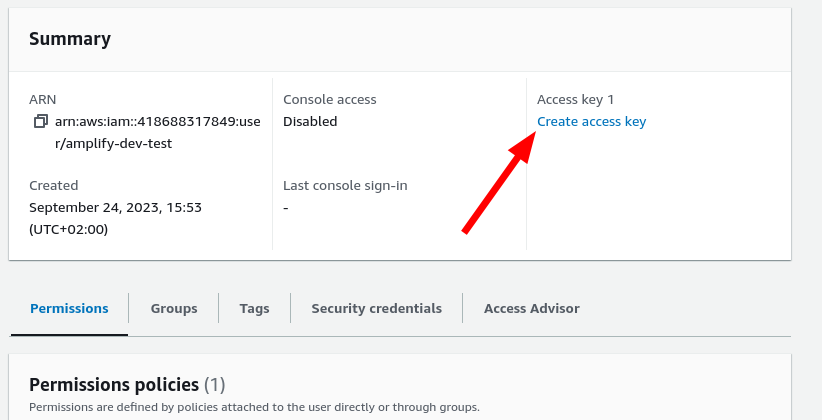
Task: Click the Summary panel heading
Action: [x=70, y=39]
